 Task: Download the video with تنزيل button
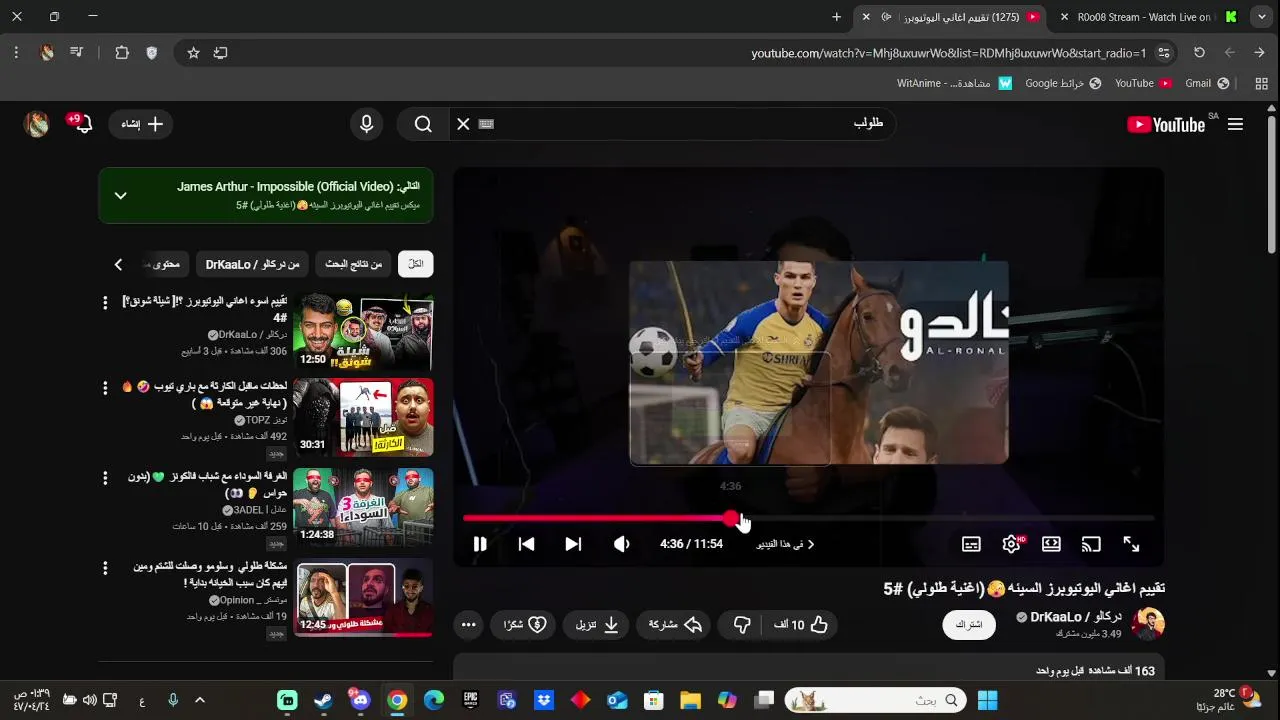[597, 625]
